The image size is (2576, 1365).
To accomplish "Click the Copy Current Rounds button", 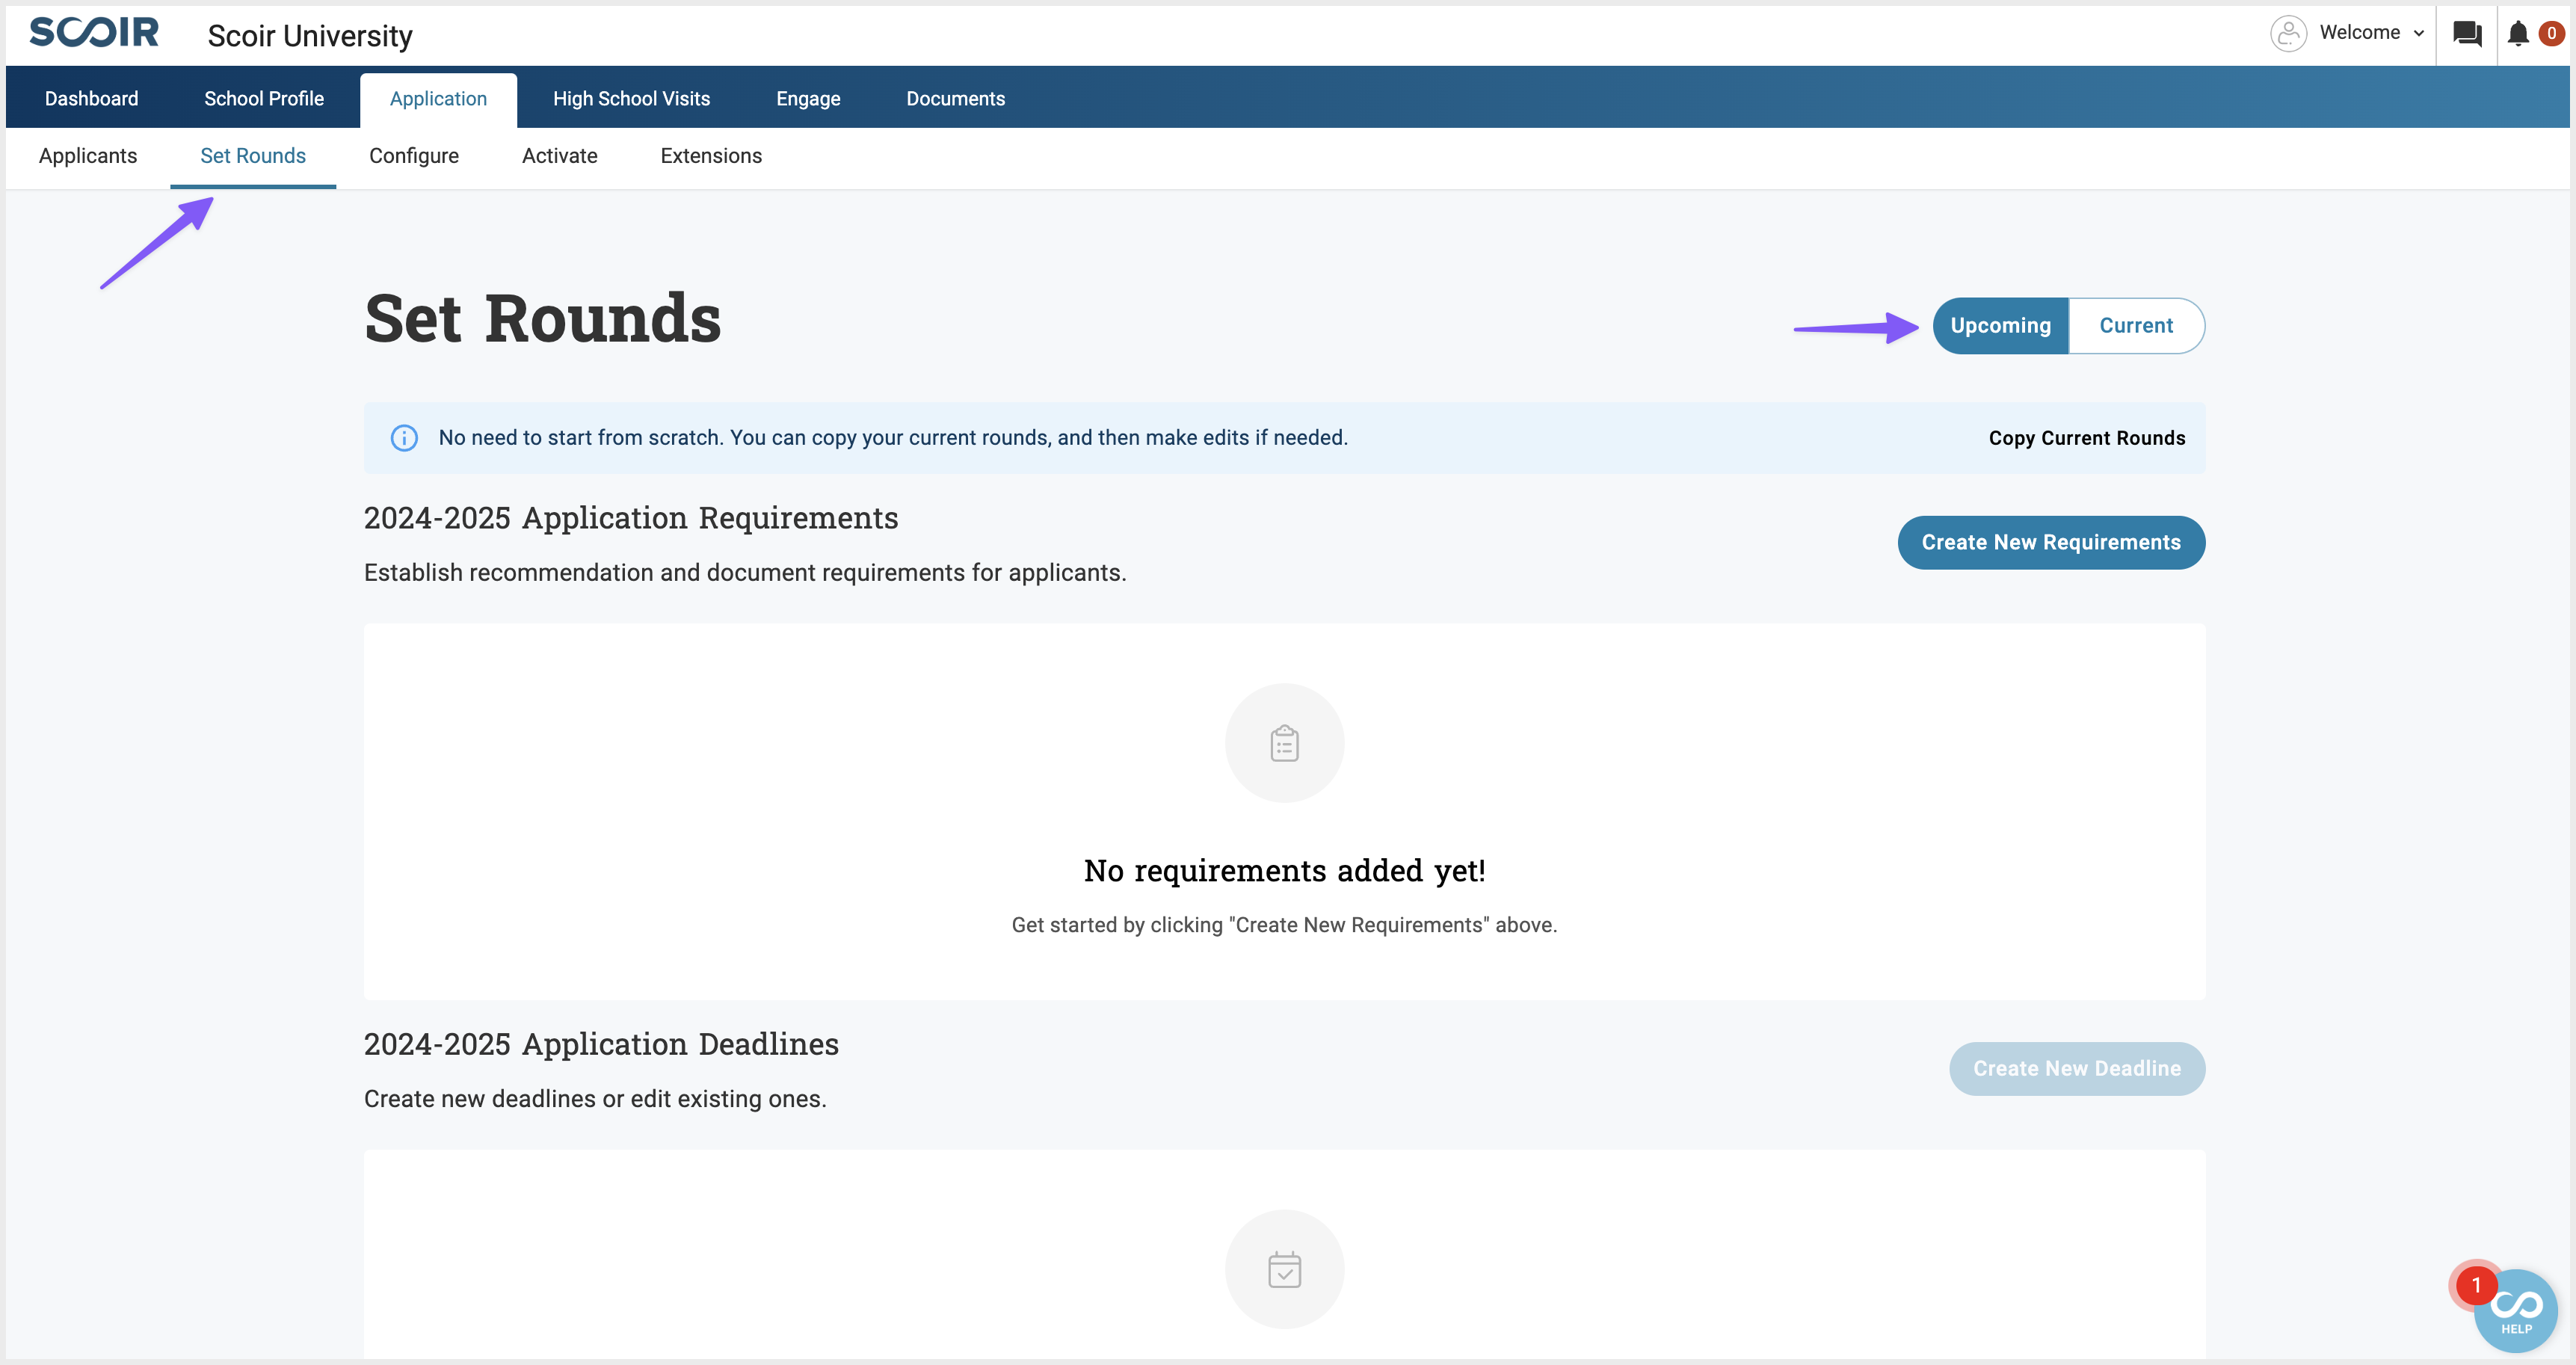I will click(x=2087, y=437).
